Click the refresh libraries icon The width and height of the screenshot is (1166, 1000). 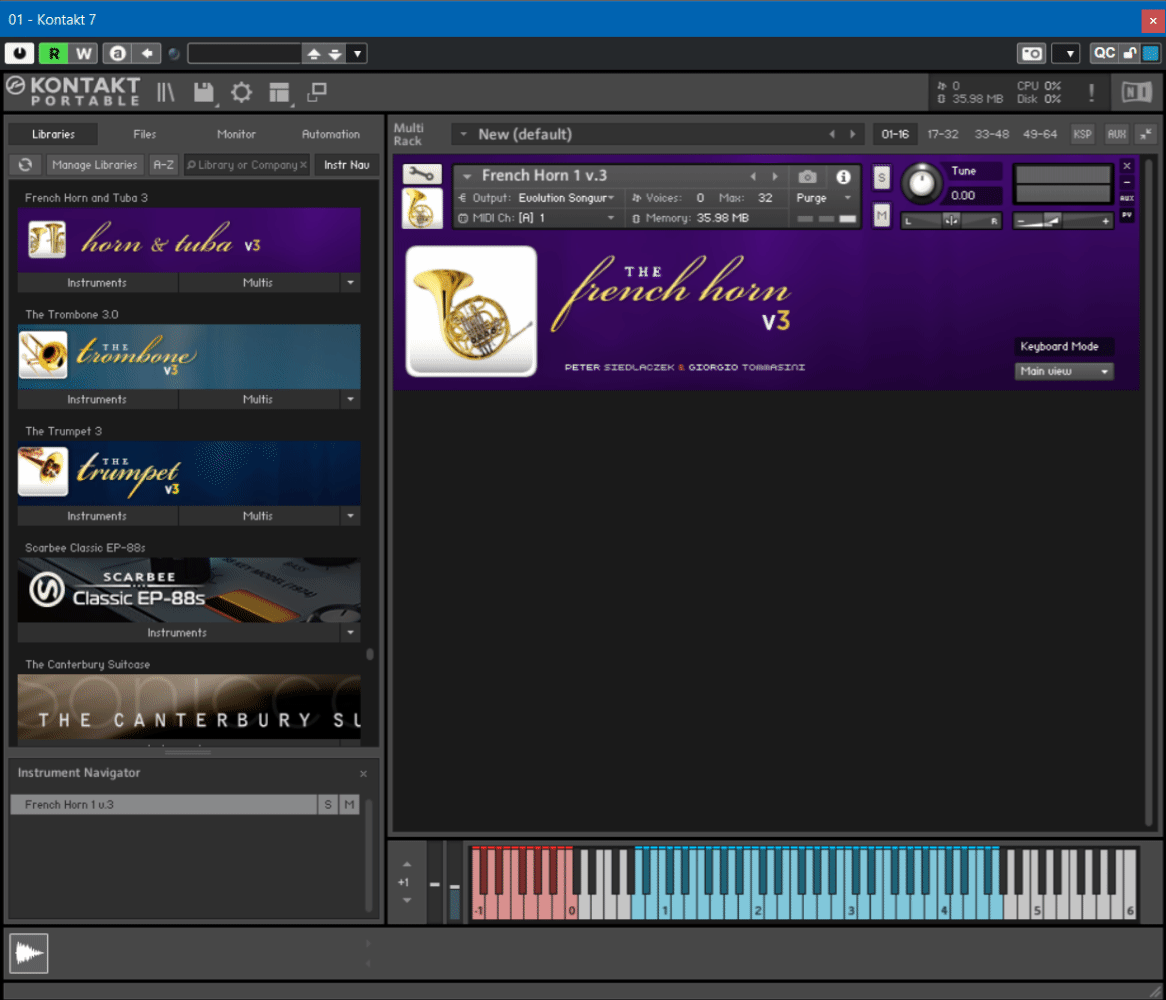pyautogui.click(x=25, y=164)
